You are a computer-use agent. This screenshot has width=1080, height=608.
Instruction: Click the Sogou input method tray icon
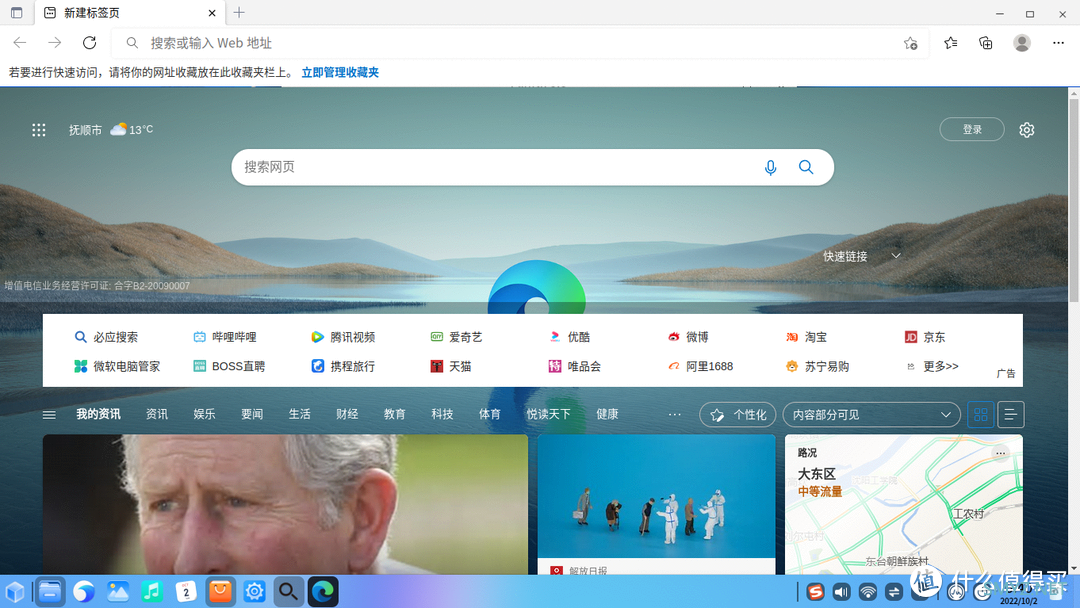point(816,591)
